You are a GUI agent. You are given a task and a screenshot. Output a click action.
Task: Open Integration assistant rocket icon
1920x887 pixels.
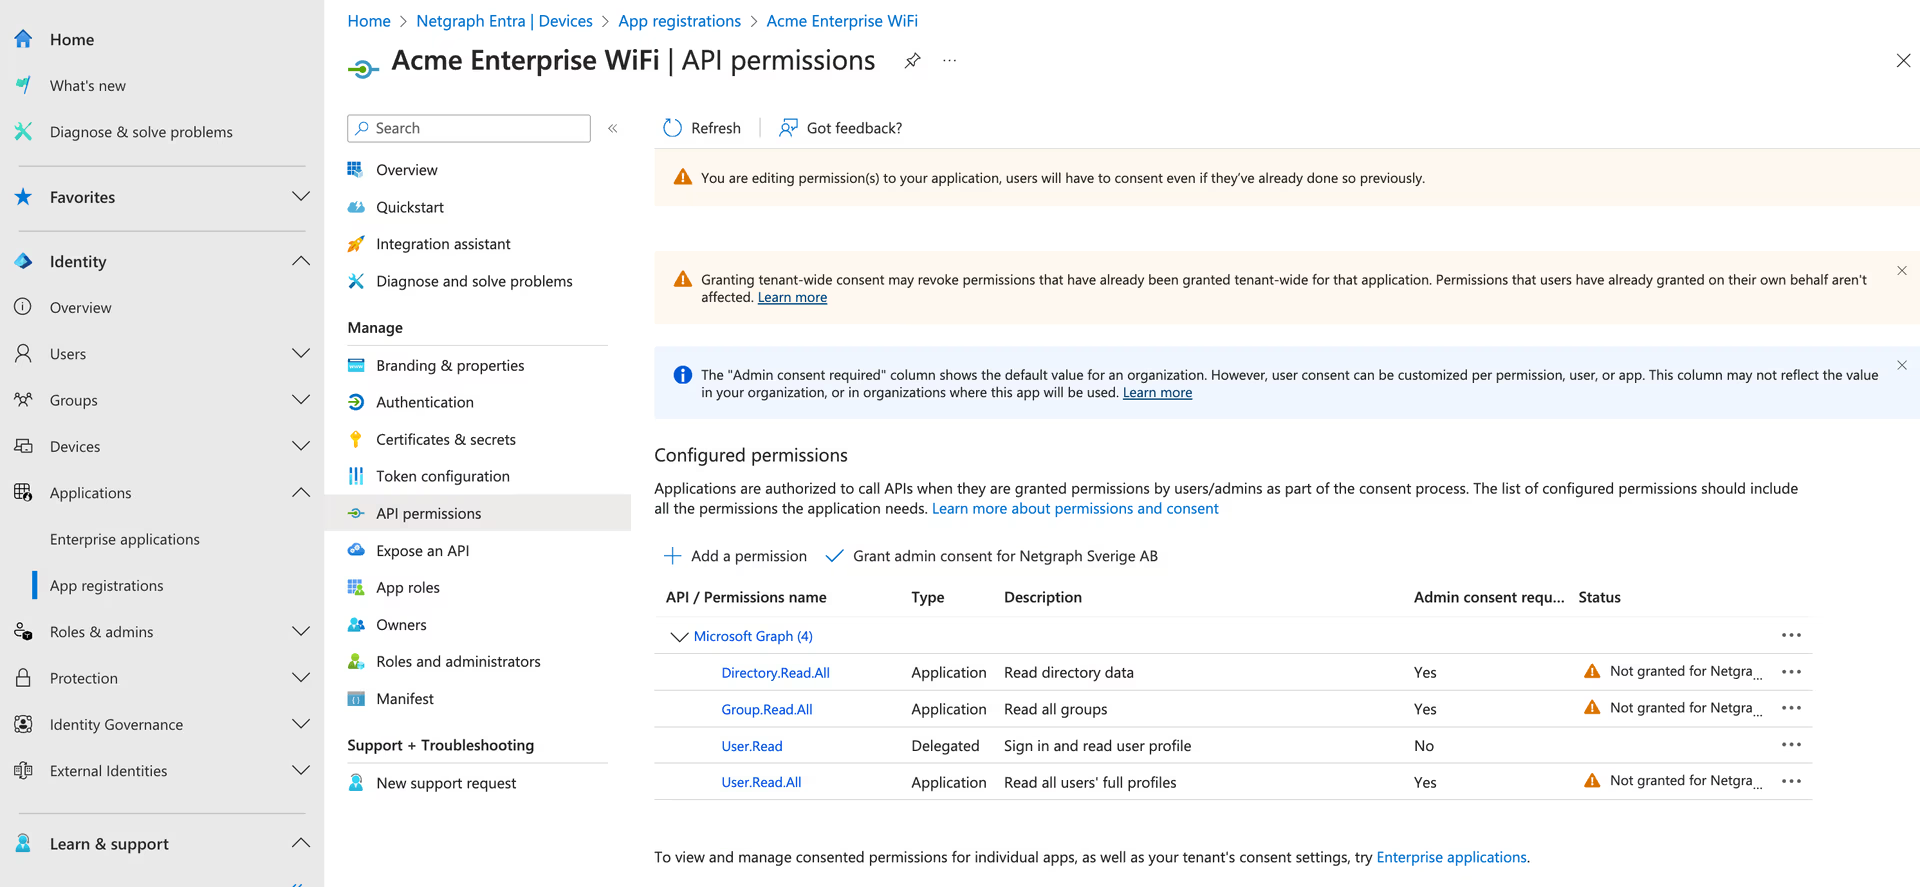[x=356, y=244]
